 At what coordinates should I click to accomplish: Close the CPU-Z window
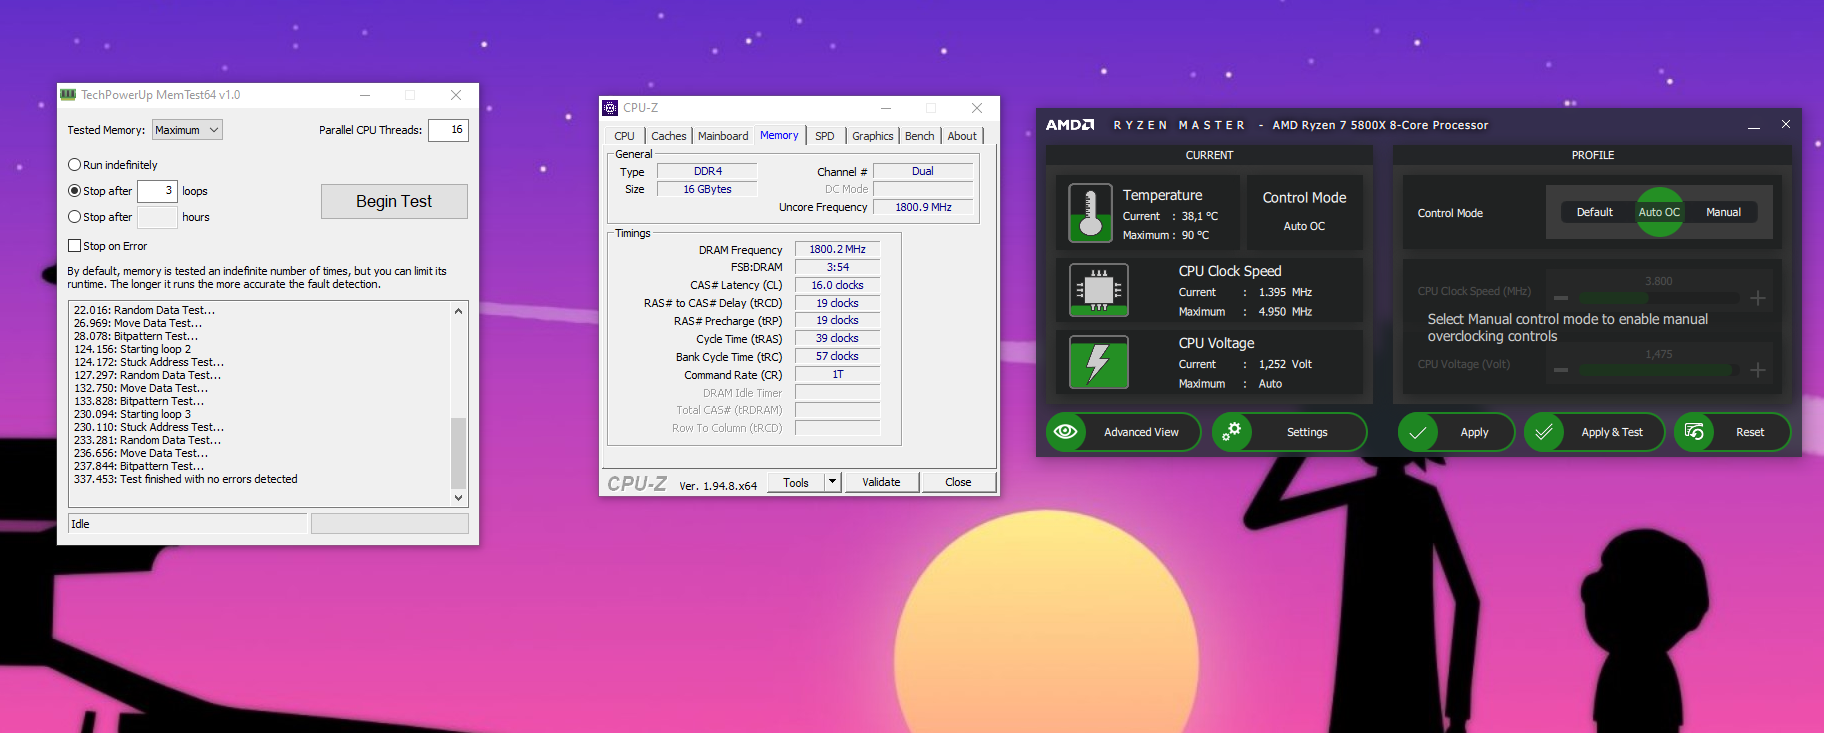977,108
